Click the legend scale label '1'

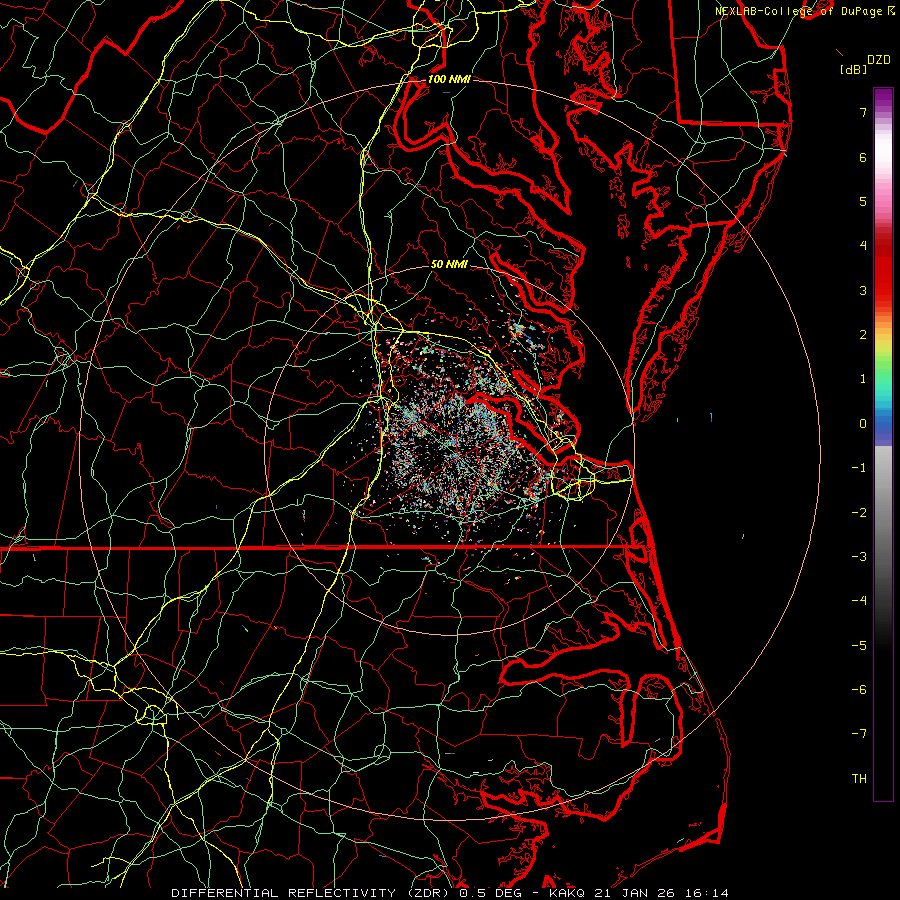point(863,379)
